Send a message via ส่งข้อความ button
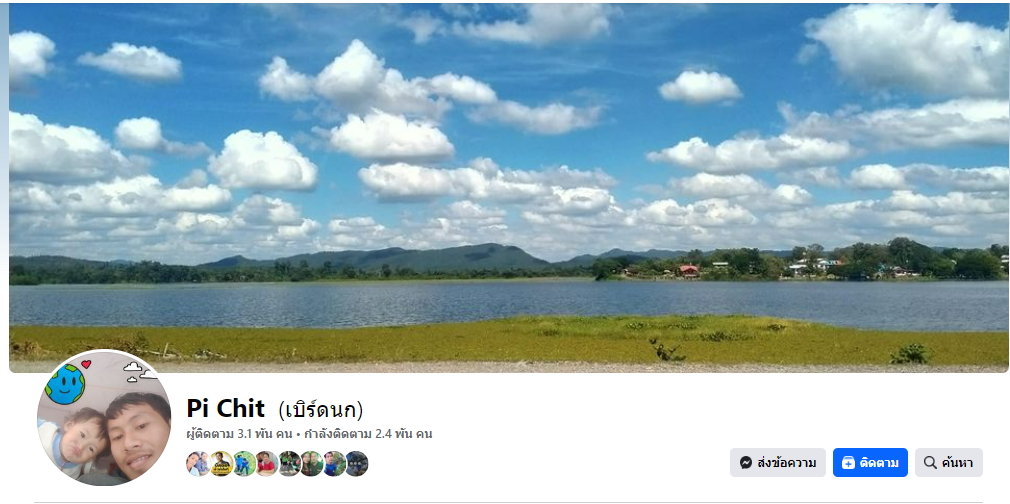This screenshot has width=1010, height=504. 777,463
